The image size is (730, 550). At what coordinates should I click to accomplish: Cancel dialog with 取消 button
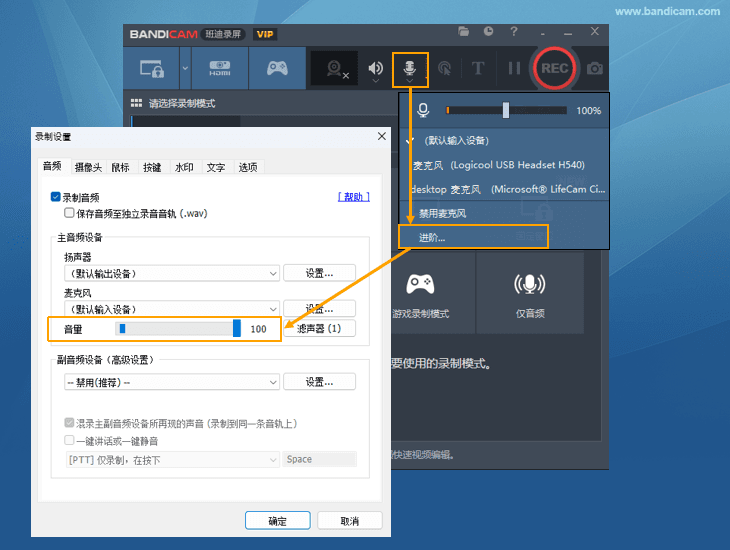click(x=350, y=521)
